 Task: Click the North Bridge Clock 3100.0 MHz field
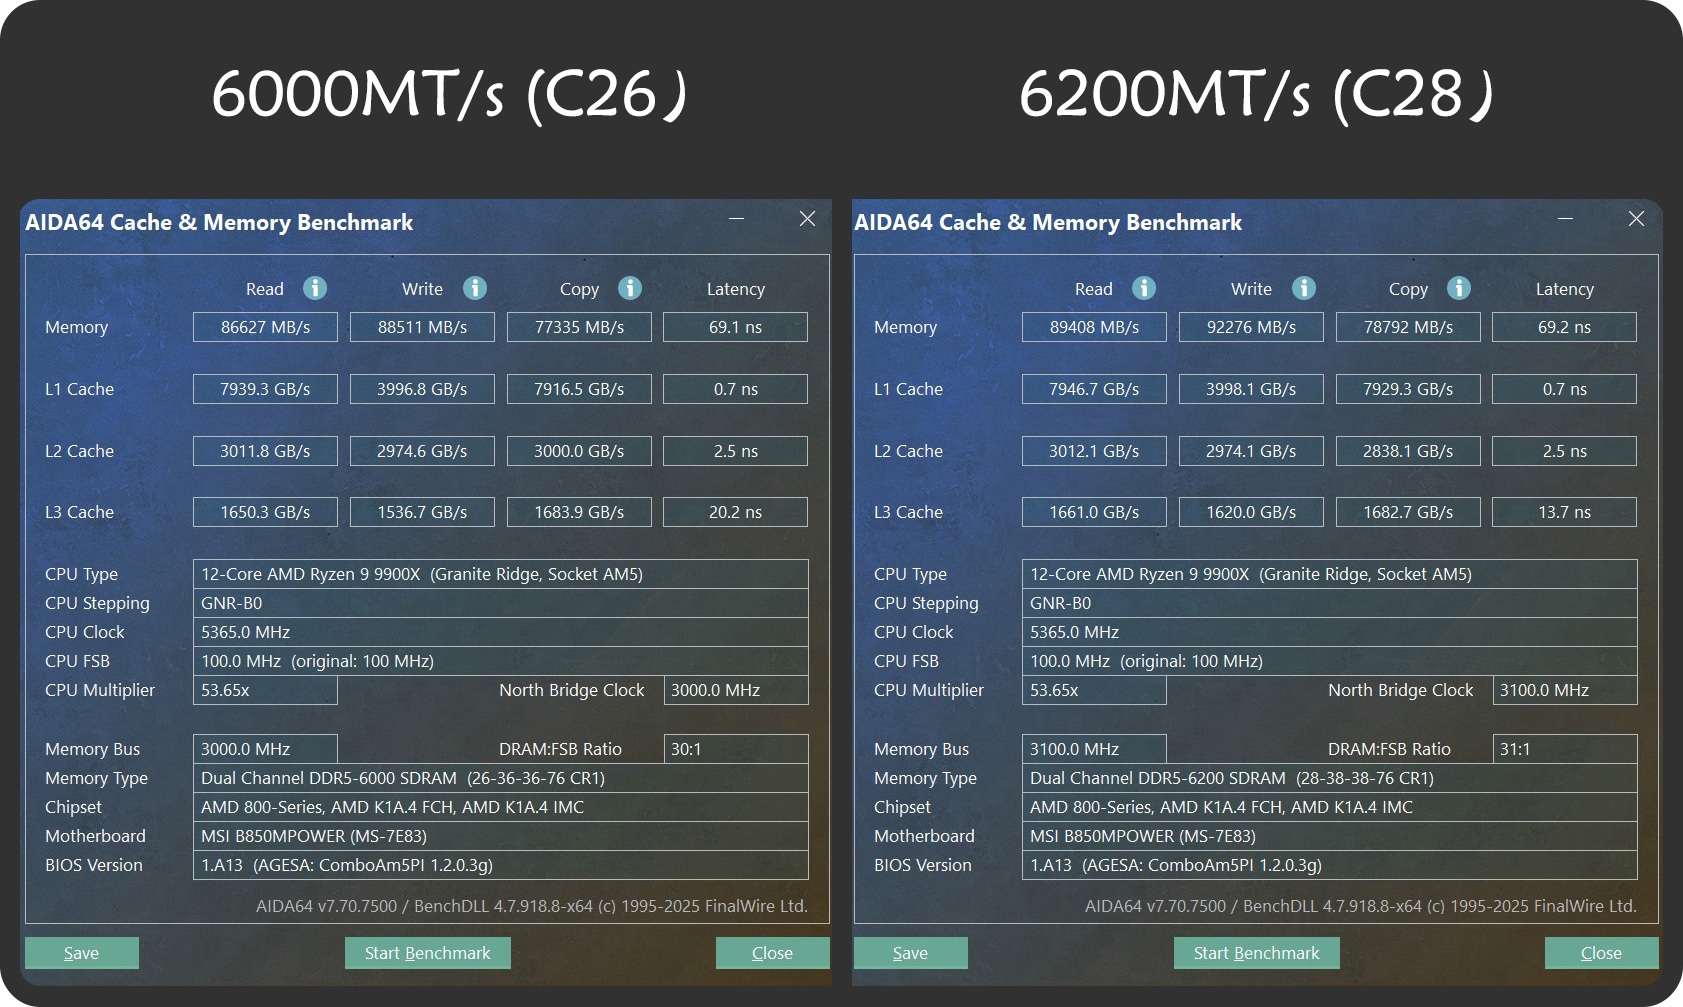tap(1565, 690)
